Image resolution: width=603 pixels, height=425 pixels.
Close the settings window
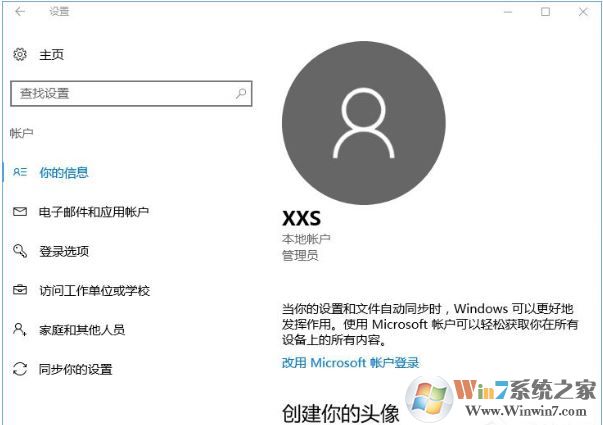[x=583, y=12]
